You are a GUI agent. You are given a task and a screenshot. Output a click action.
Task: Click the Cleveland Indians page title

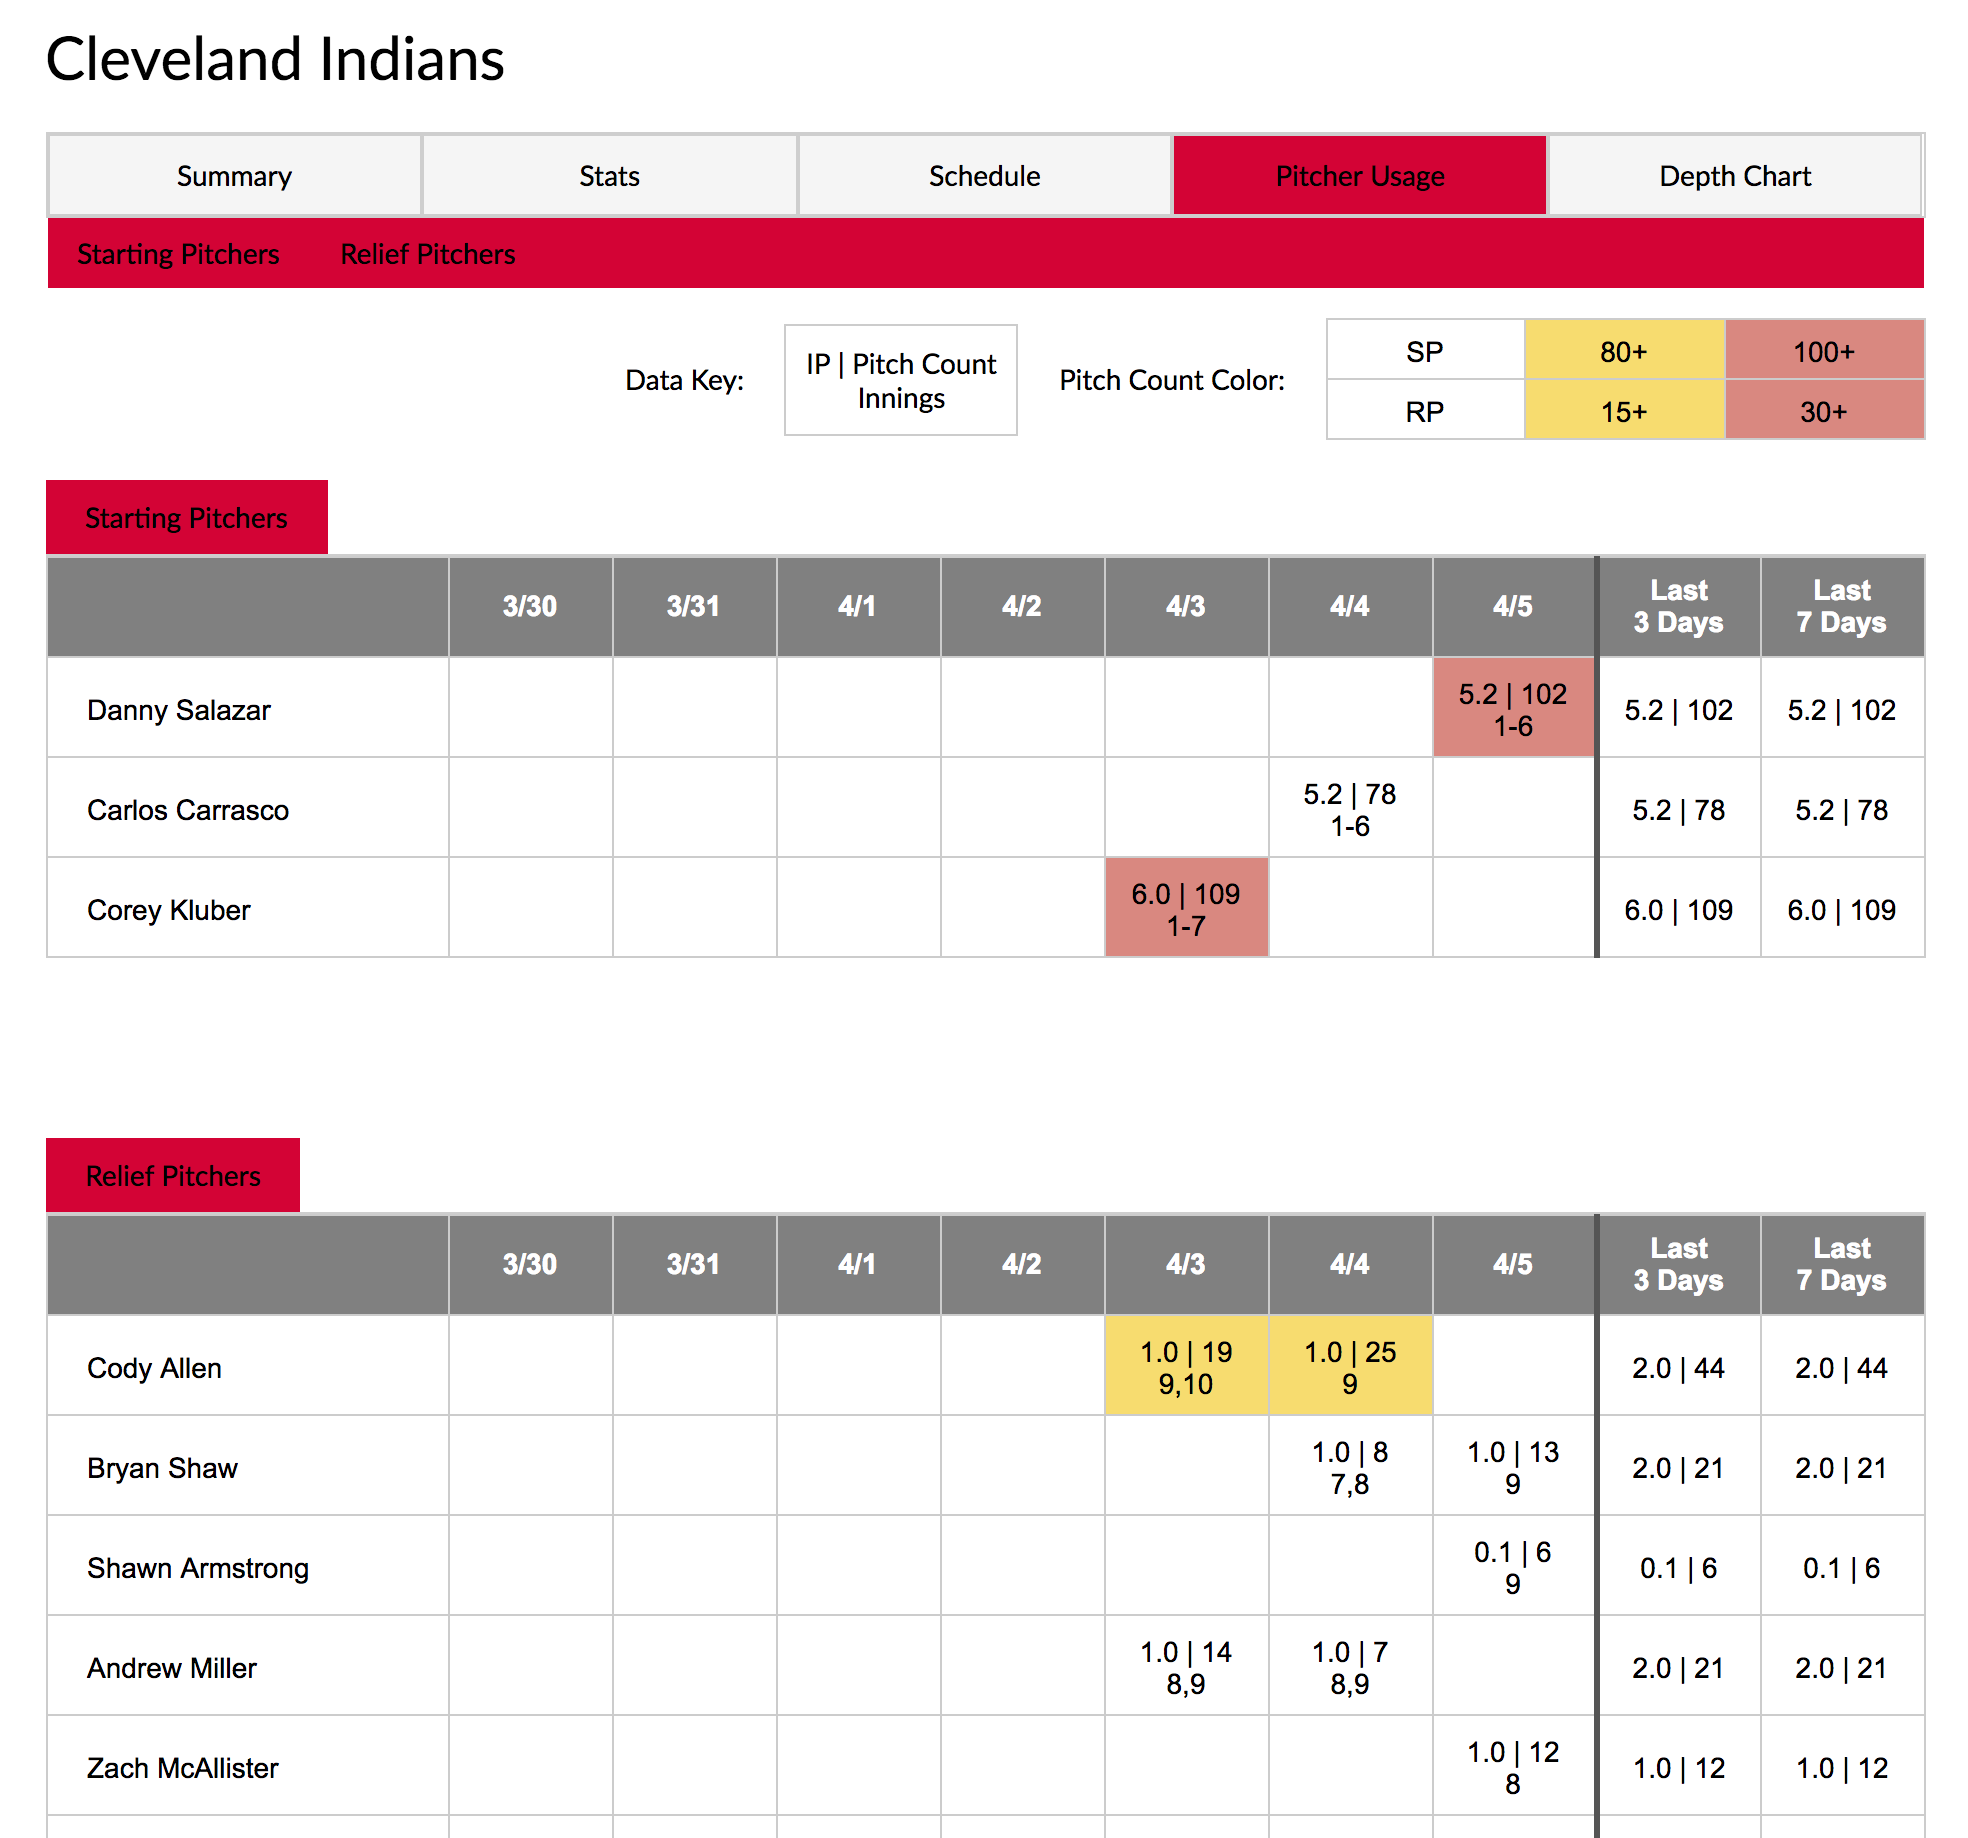[x=275, y=59]
